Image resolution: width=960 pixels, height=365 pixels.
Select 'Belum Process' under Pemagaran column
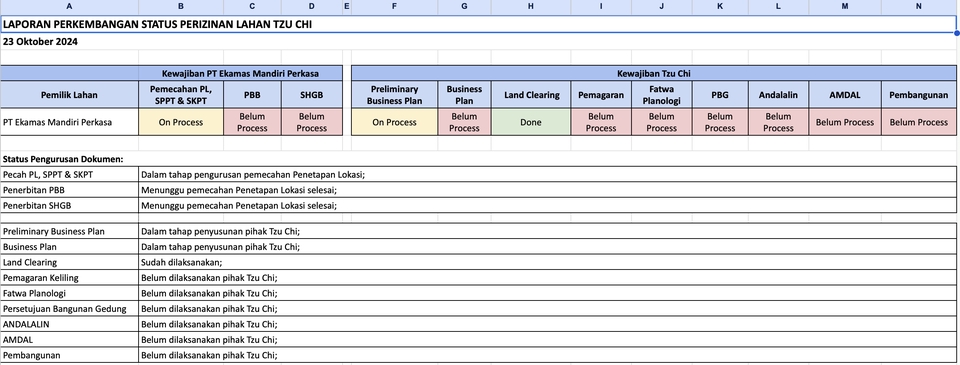tap(601, 122)
